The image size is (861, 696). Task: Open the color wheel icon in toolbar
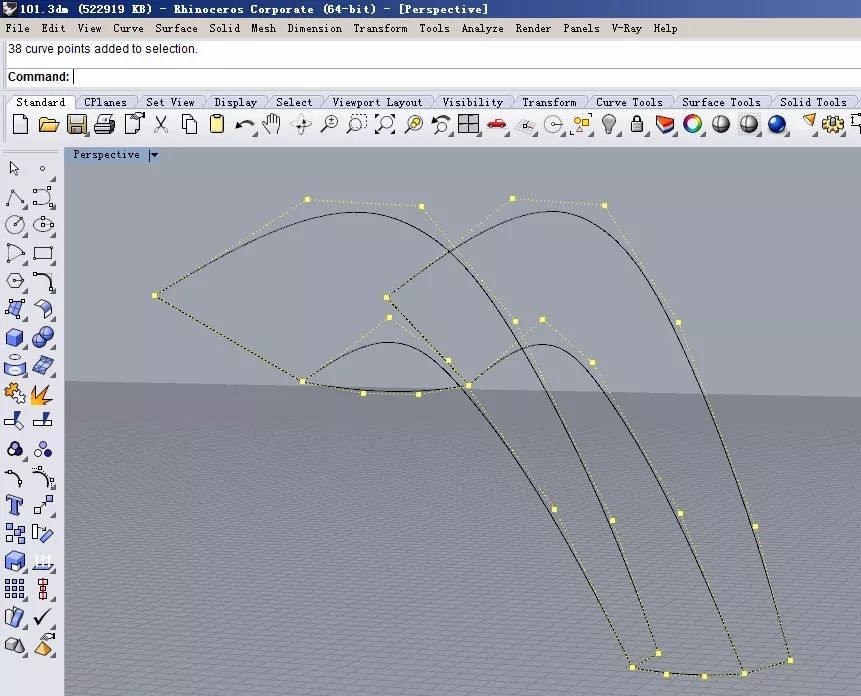692,125
